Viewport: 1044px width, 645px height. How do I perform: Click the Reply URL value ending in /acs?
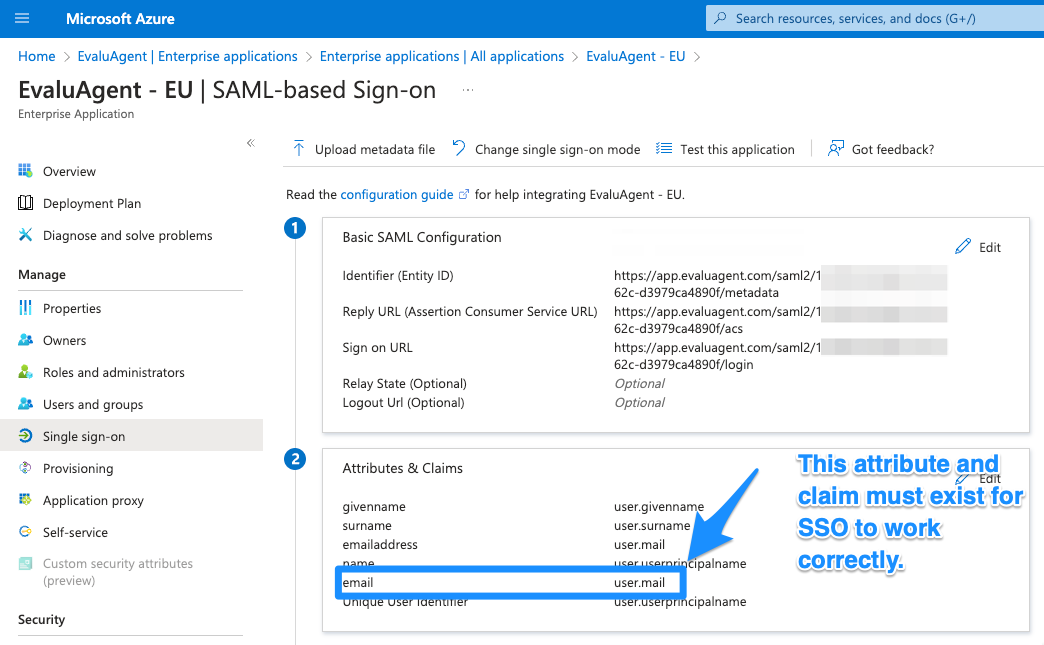[717, 320]
